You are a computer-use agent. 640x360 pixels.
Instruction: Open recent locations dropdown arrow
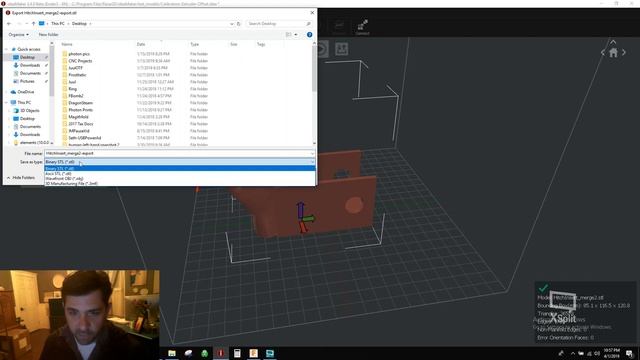point(26,24)
